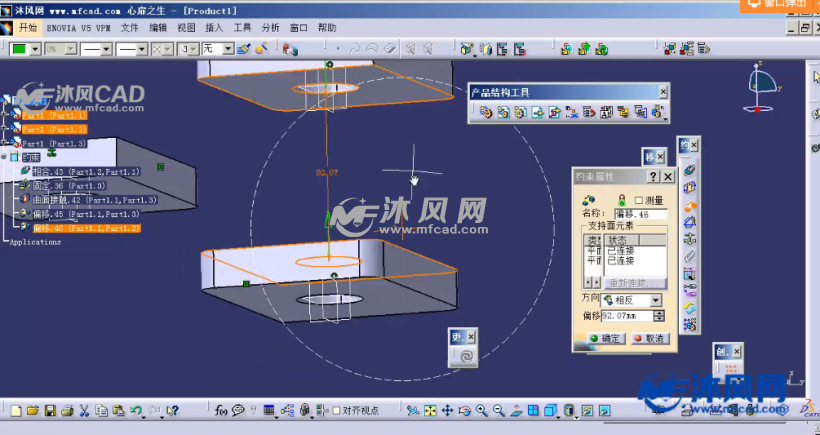This screenshot has width=820, height=435.
Task: Open the ENOVIA V5 VPM menu
Action: tap(78, 28)
